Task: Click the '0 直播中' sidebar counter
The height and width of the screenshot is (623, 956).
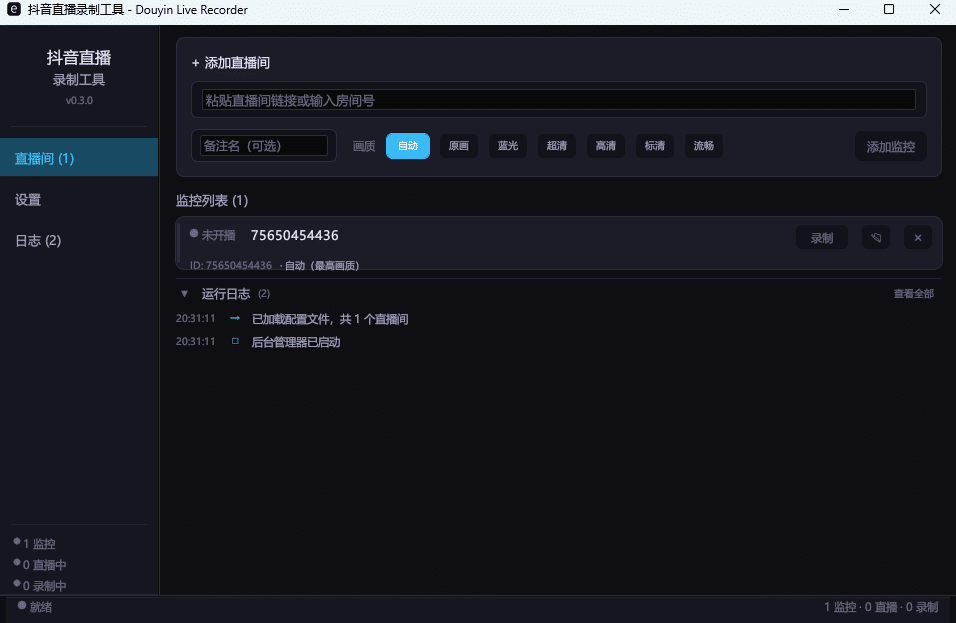Action: tap(40, 564)
